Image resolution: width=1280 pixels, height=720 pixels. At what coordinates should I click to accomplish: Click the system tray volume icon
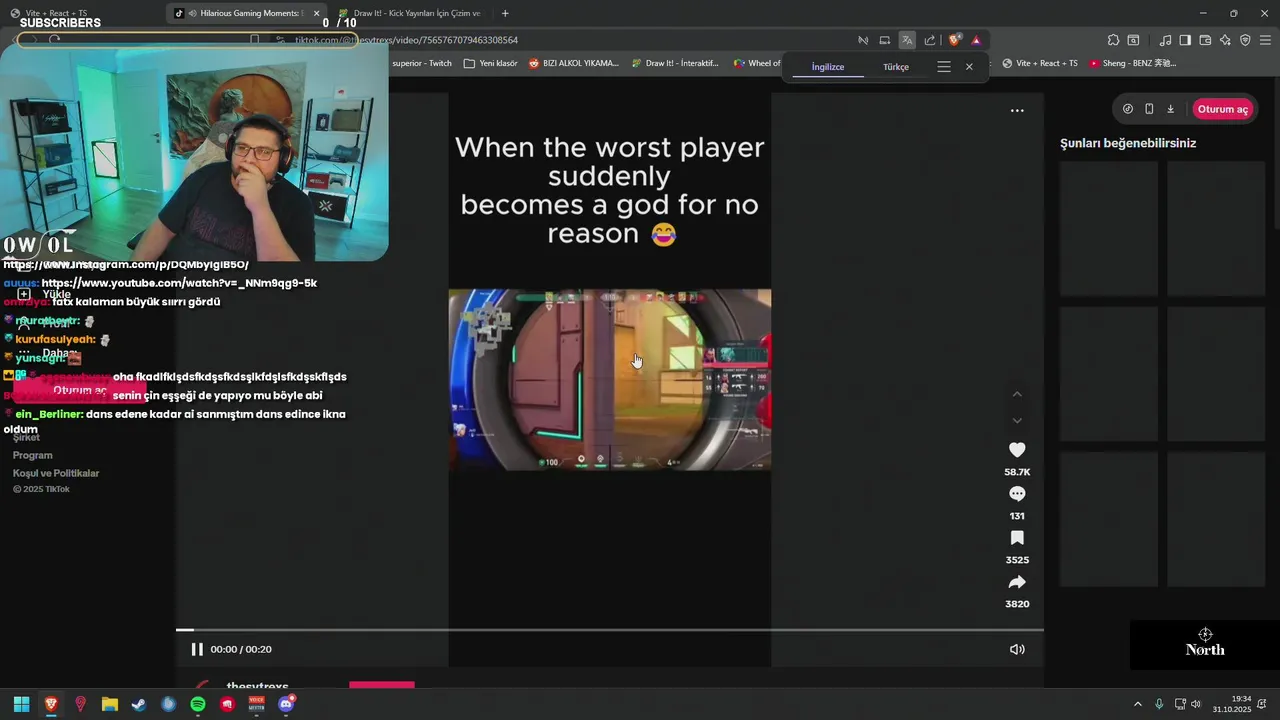pyautogui.click(x=1197, y=704)
